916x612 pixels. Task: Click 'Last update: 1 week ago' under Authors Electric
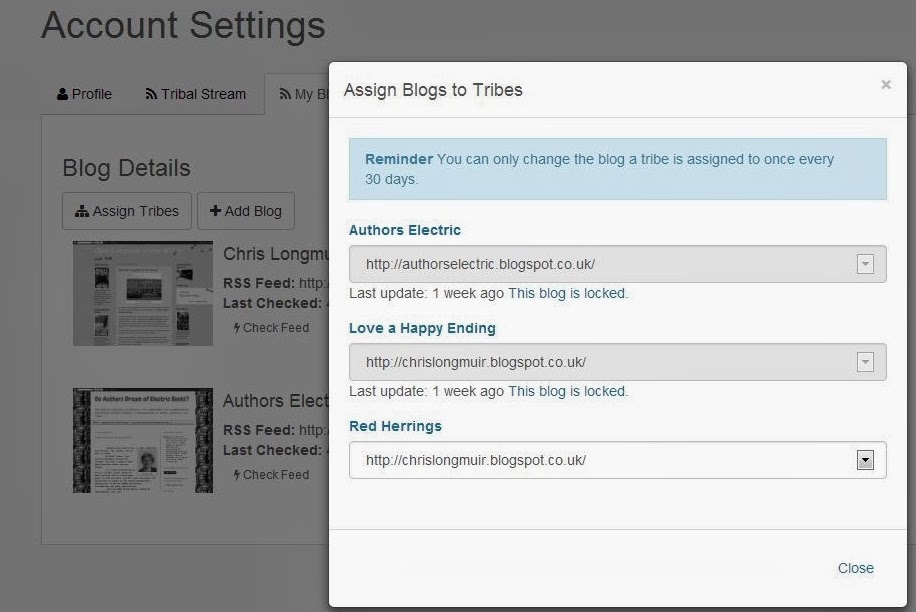coord(426,293)
